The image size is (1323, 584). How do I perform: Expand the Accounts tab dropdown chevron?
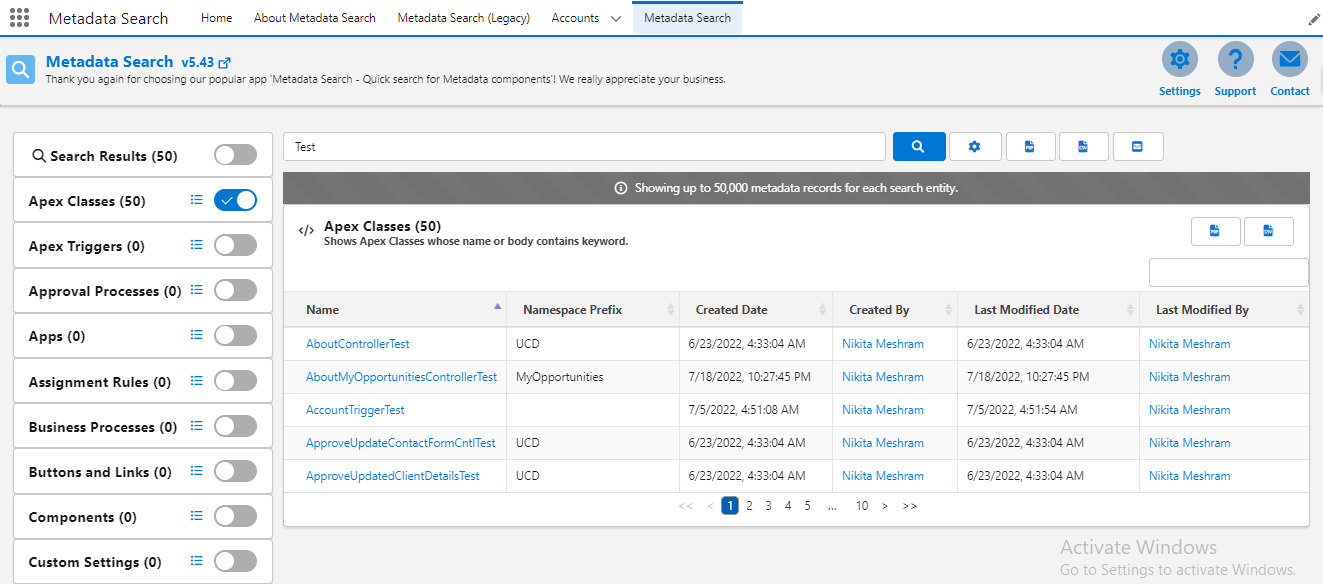coord(615,18)
